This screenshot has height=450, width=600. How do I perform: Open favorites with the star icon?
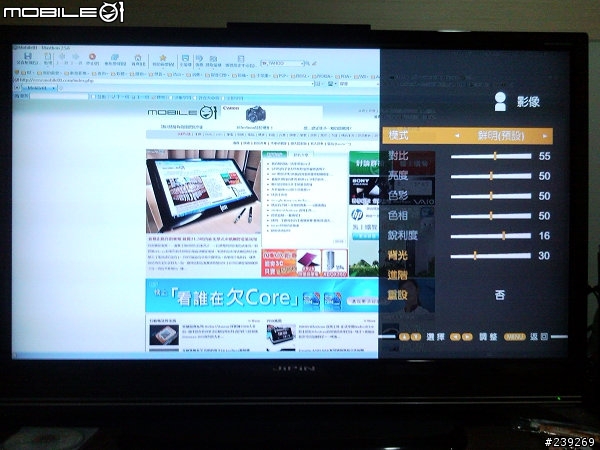(x=163, y=58)
